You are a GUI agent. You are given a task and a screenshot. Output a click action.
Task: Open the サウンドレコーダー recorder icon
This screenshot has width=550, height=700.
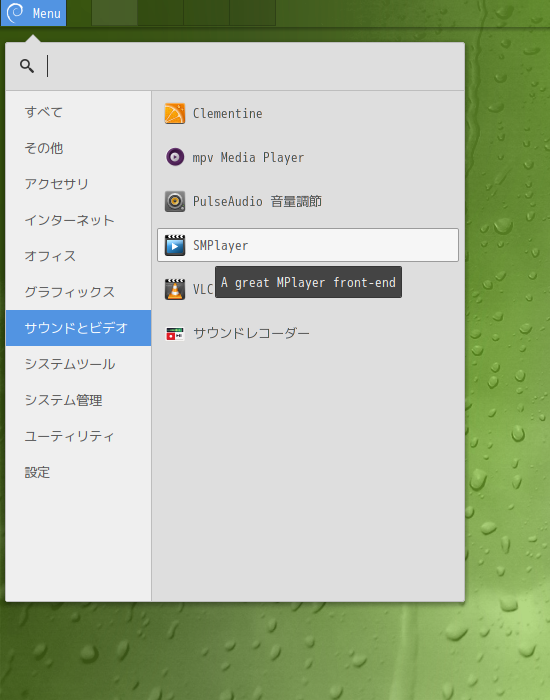175,333
